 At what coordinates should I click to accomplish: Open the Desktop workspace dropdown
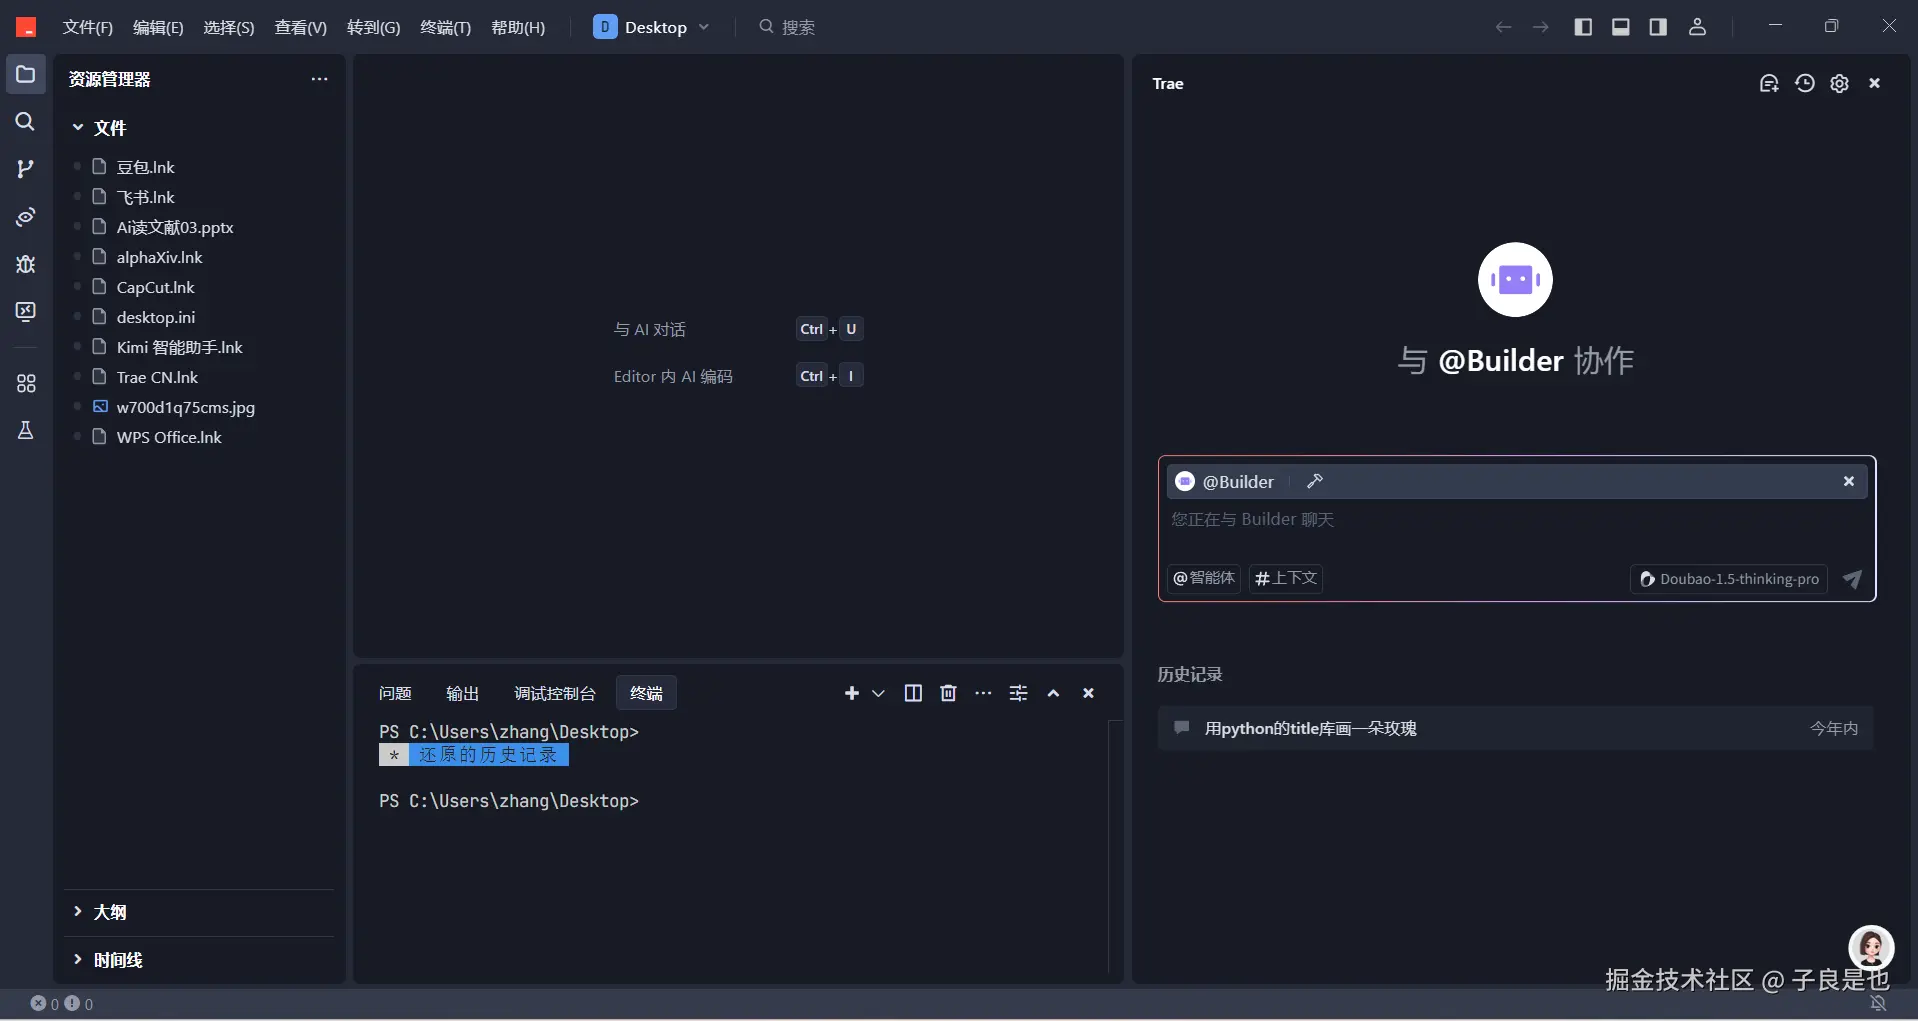coord(651,27)
